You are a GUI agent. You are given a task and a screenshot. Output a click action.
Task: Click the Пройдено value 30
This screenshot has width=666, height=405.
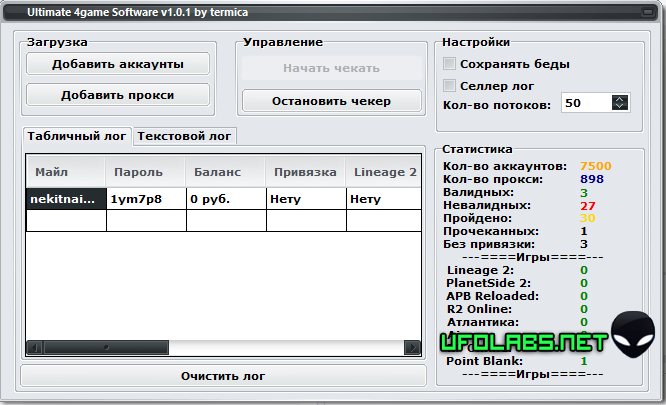pos(588,218)
